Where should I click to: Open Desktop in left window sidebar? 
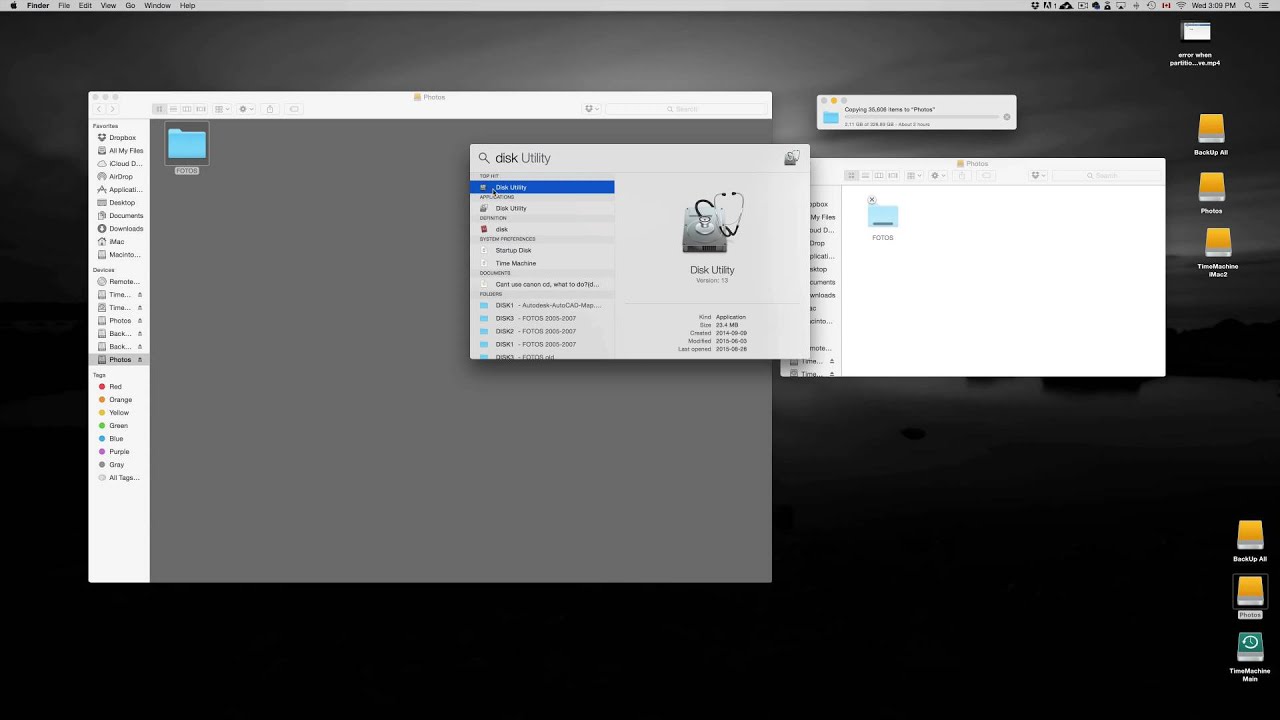click(x=119, y=203)
